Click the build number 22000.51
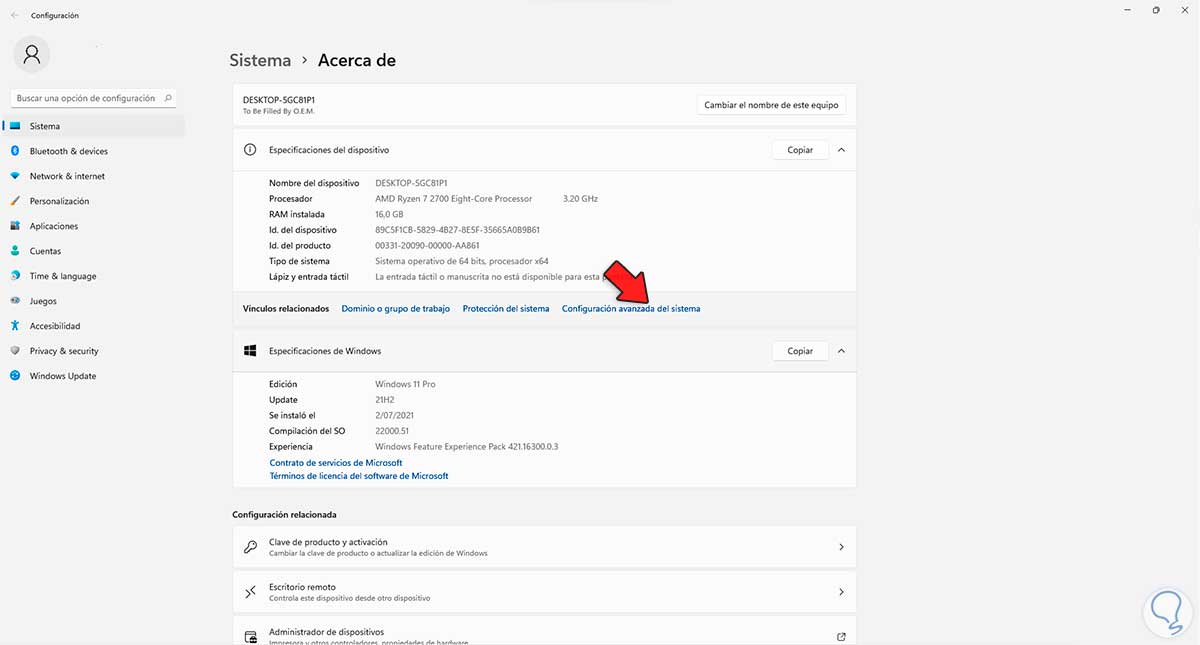This screenshot has height=645, width=1200. (394, 431)
